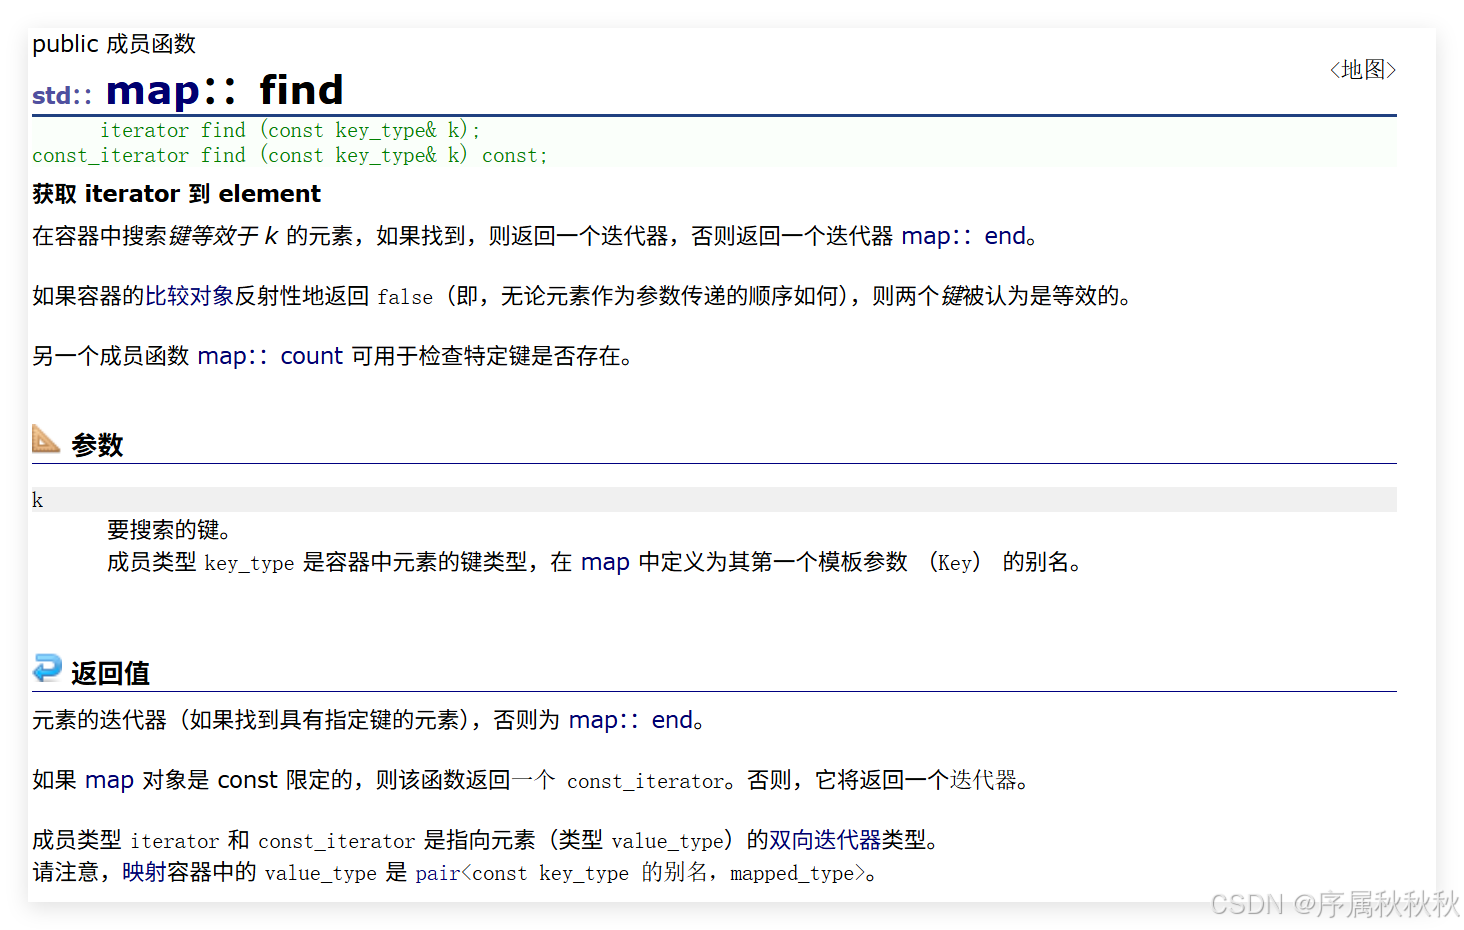Image resolution: width=1464 pixels, height=930 pixels.
Task: Click the 'pair<const key_type' code text
Action: point(522,873)
